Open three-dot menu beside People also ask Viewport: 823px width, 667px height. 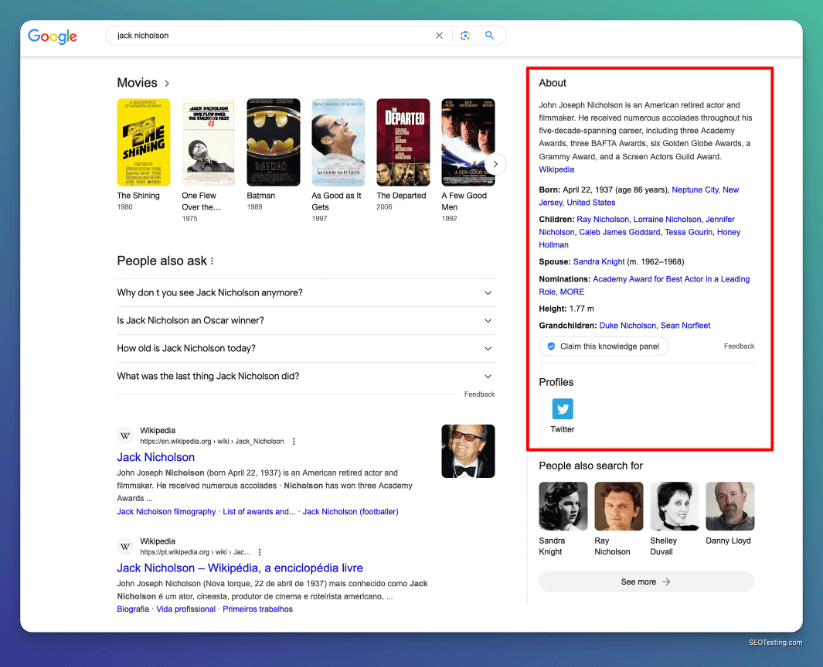tap(212, 261)
